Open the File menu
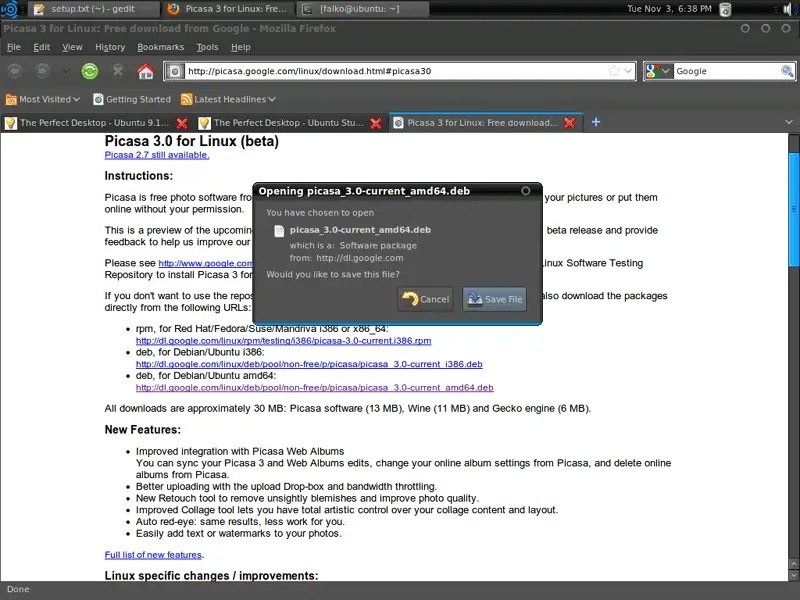 pos(14,47)
